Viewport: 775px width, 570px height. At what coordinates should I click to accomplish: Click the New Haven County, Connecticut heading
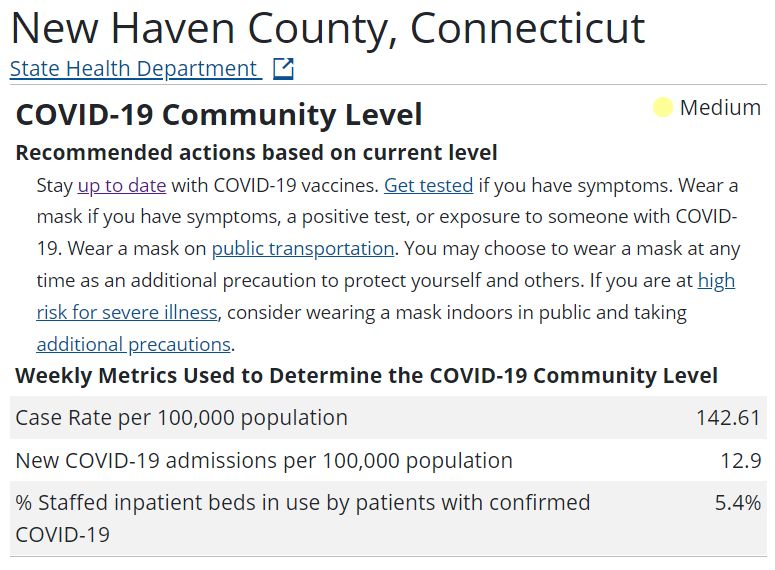(x=328, y=29)
